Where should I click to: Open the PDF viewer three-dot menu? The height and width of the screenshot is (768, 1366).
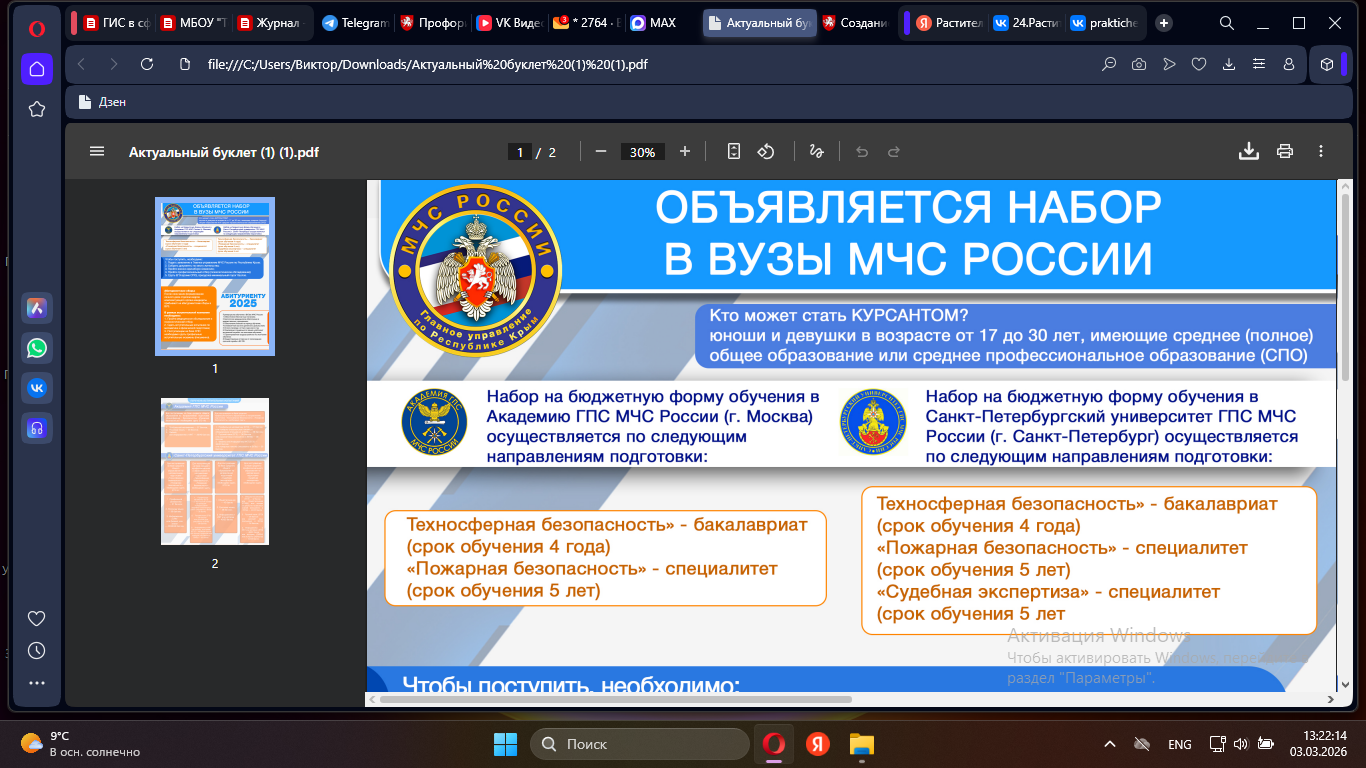click(1321, 152)
